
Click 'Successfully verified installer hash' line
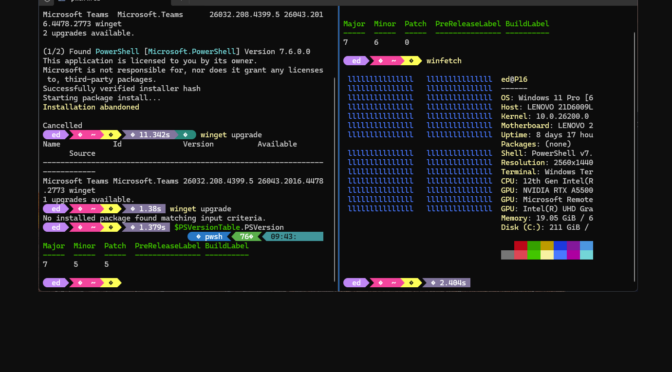click(122, 89)
